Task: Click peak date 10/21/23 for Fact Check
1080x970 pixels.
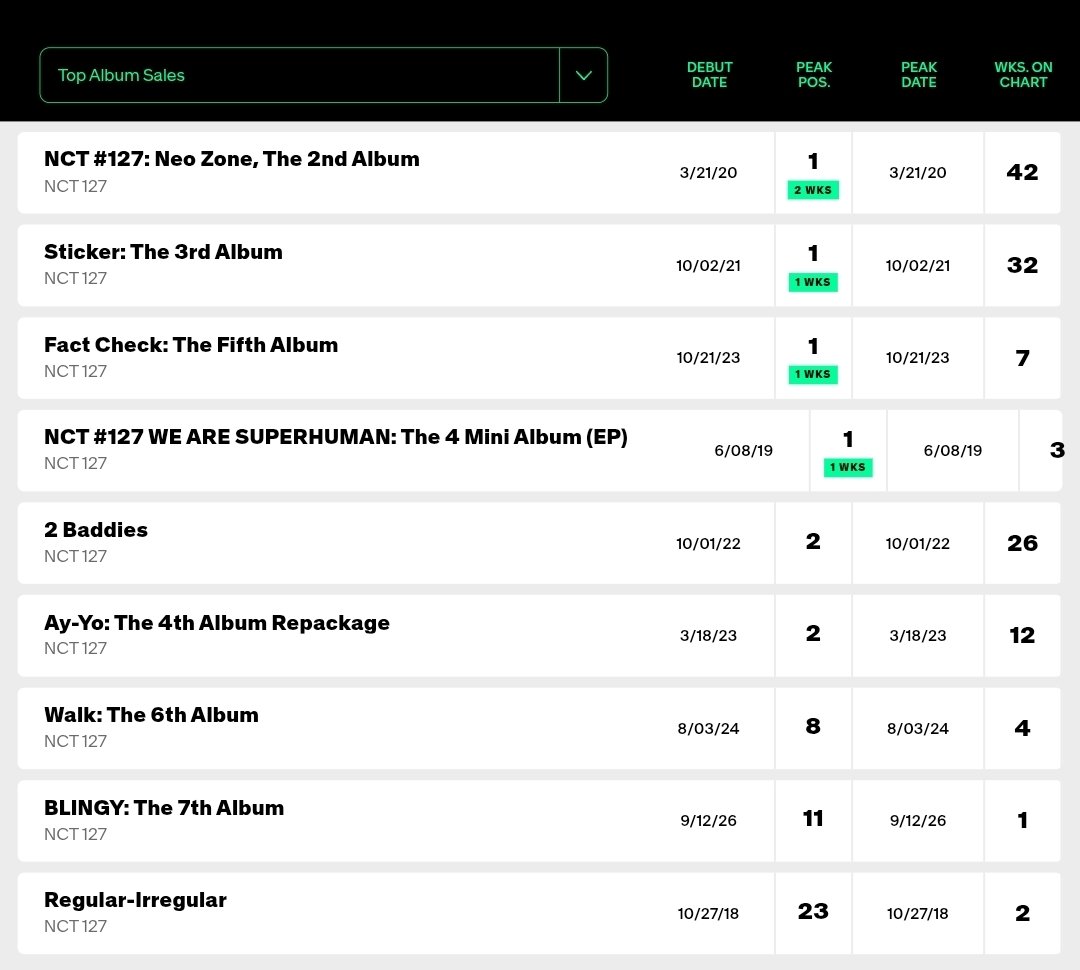Action: click(x=917, y=358)
